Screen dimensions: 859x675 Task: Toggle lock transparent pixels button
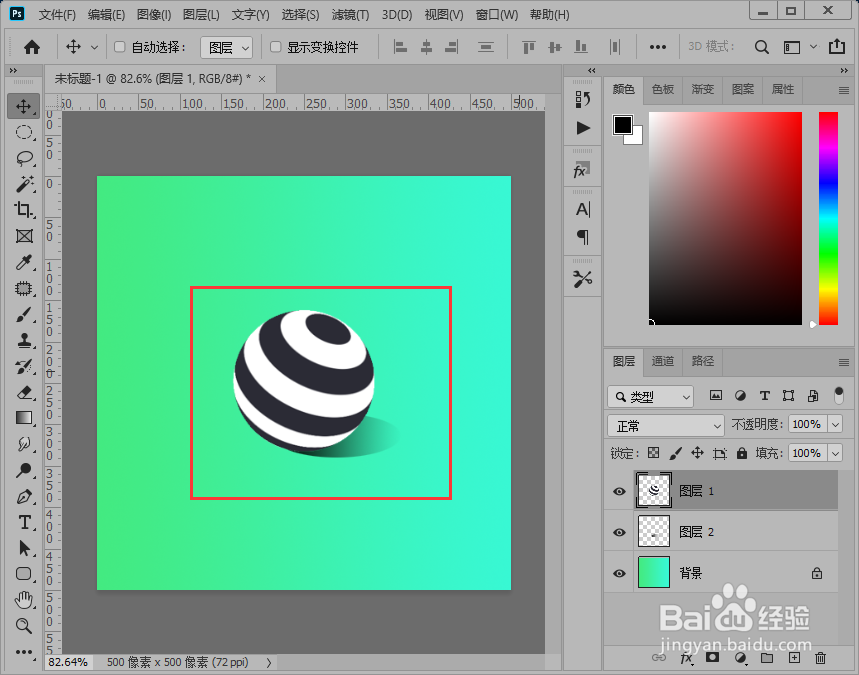pos(653,453)
